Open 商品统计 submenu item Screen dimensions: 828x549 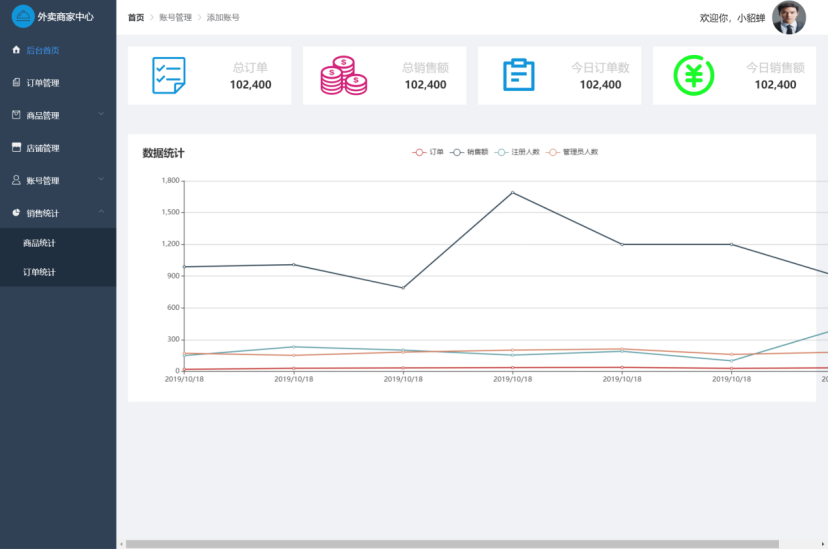coord(40,243)
